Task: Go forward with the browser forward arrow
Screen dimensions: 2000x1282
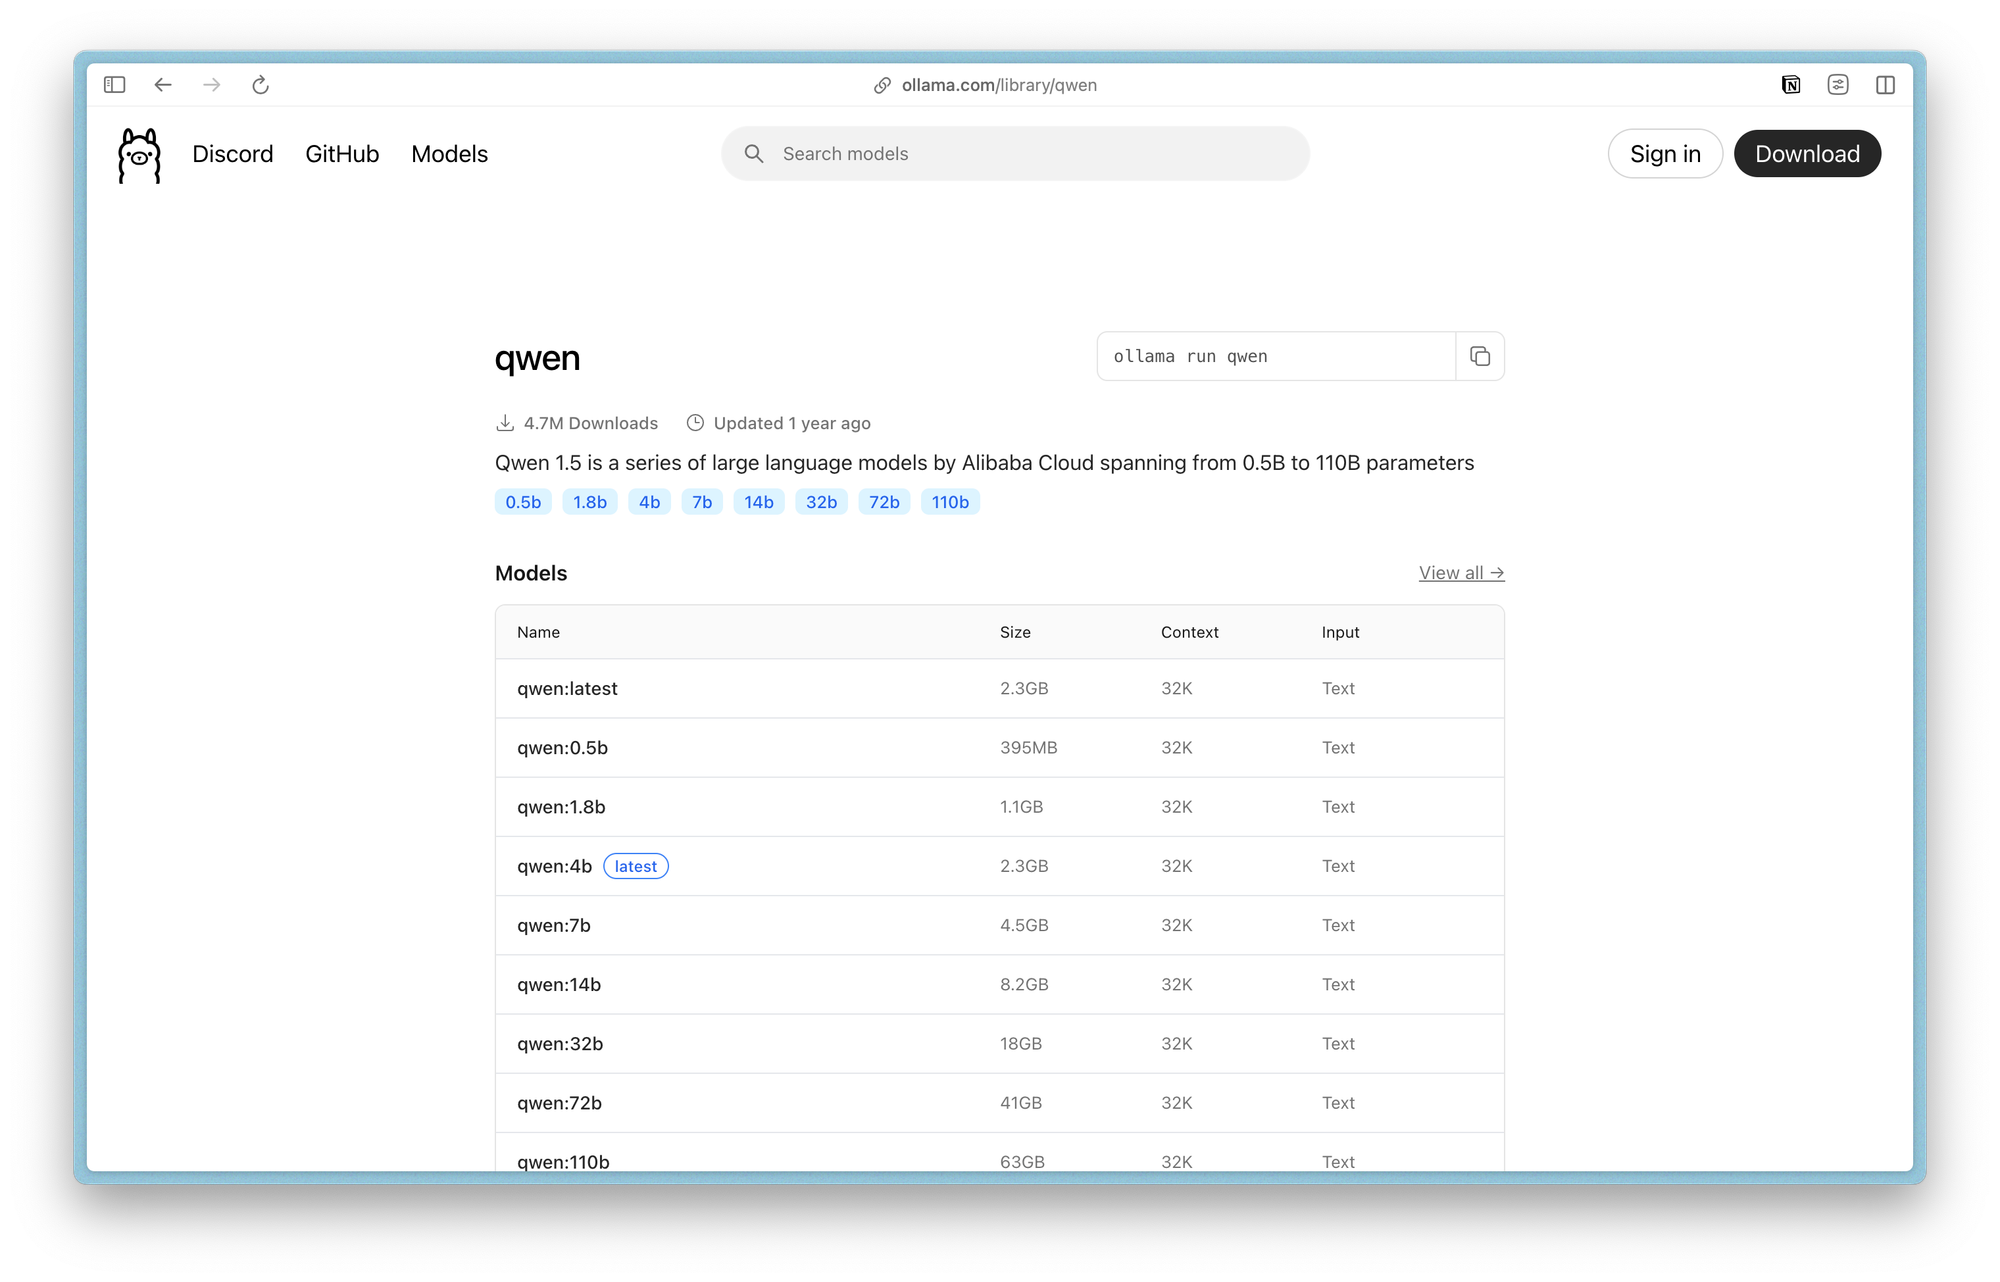Action: pyautogui.click(x=212, y=85)
